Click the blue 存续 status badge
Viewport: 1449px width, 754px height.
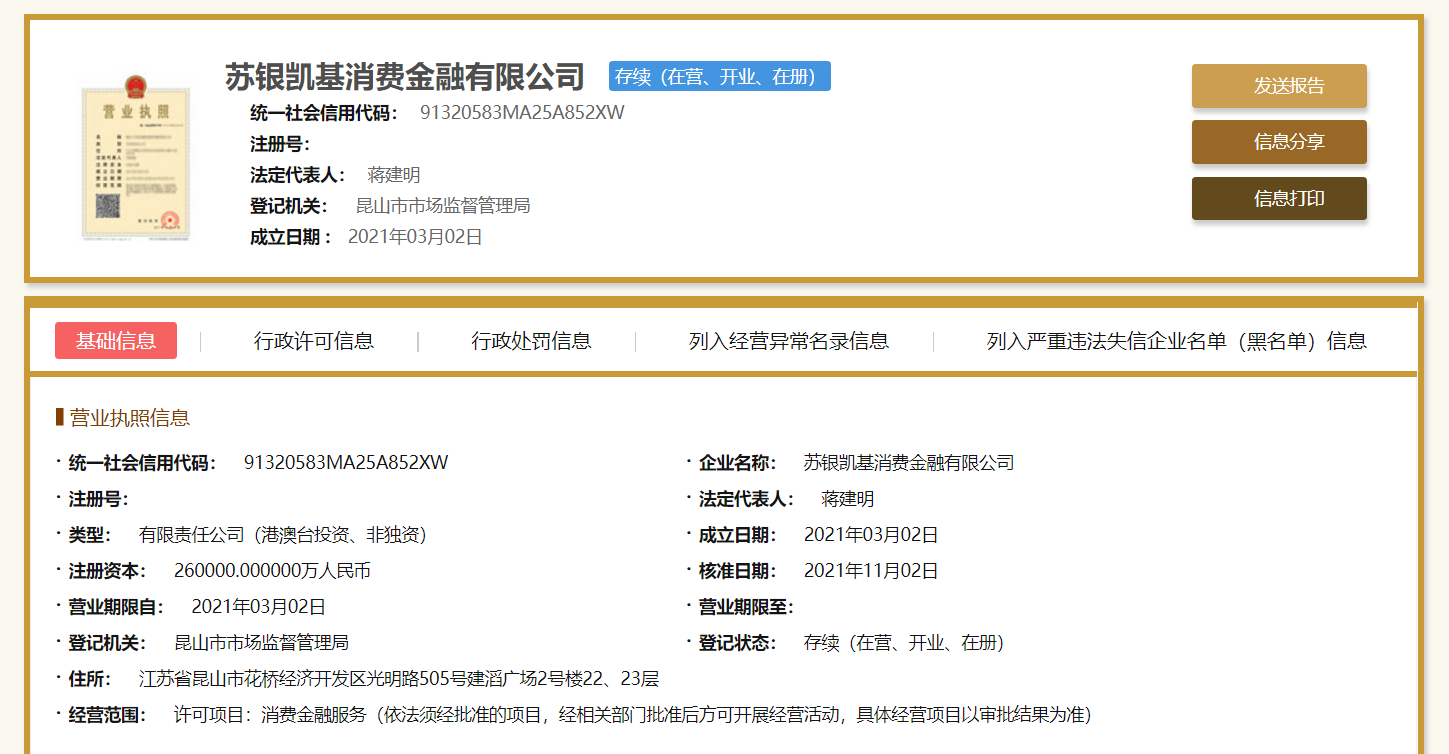click(719, 77)
